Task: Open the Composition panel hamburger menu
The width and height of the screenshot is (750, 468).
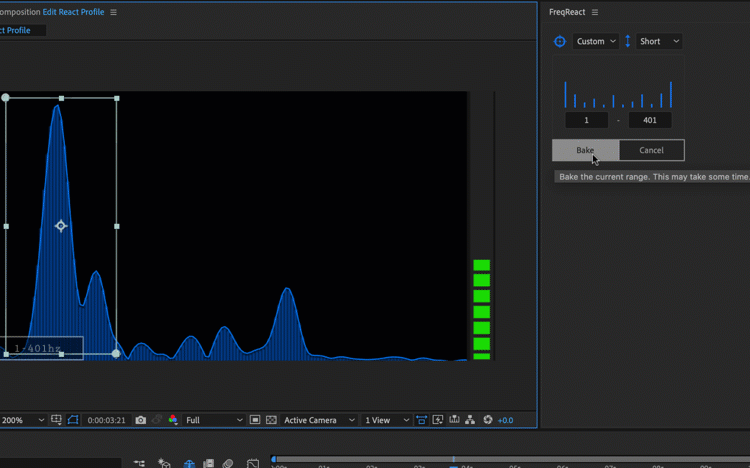Action: [x=113, y=12]
